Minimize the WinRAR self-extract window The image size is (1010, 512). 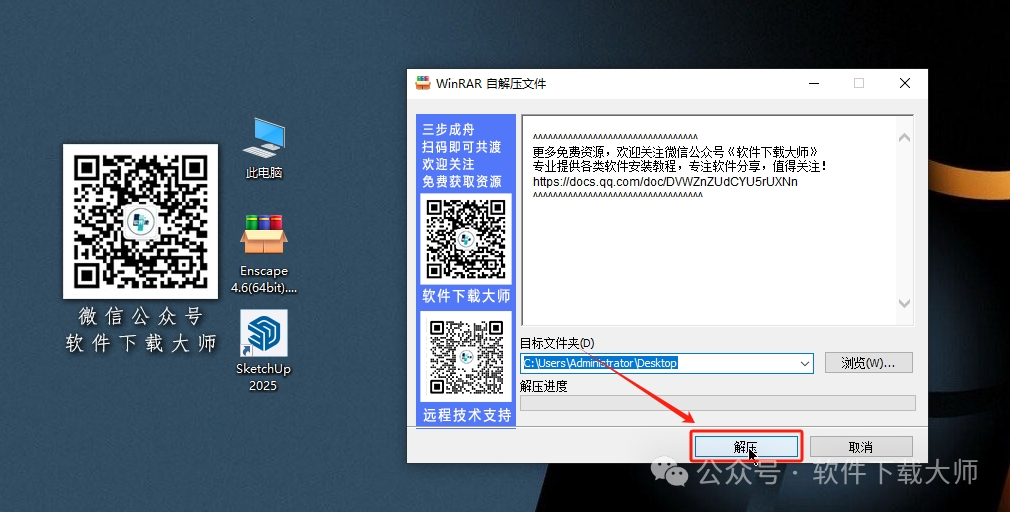pos(814,83)
